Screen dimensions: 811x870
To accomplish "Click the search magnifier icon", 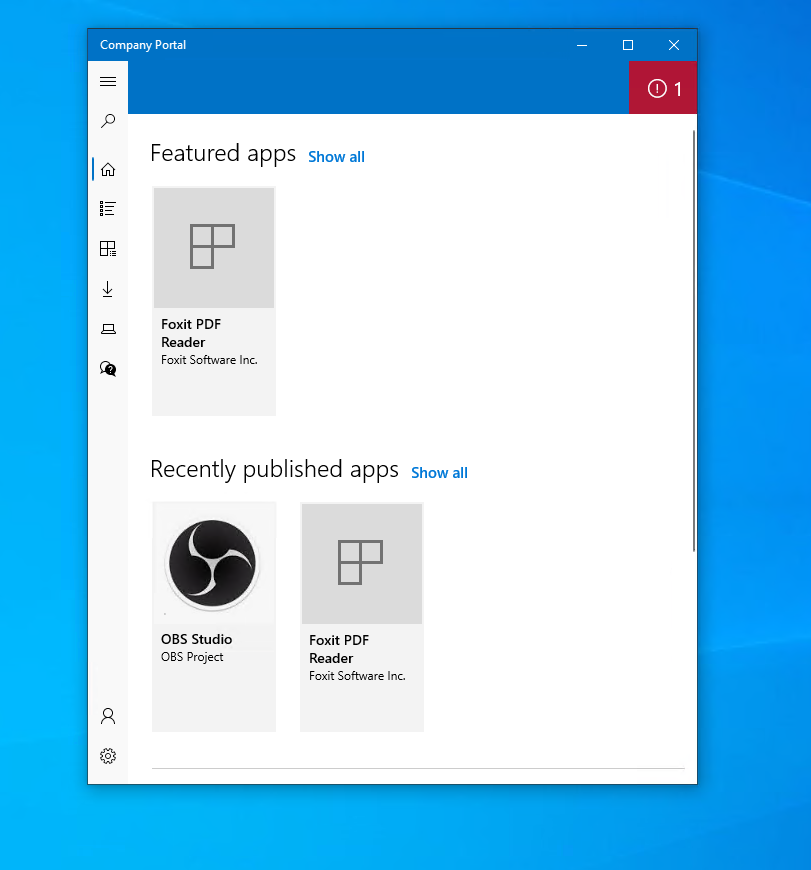I will [108, 121].
